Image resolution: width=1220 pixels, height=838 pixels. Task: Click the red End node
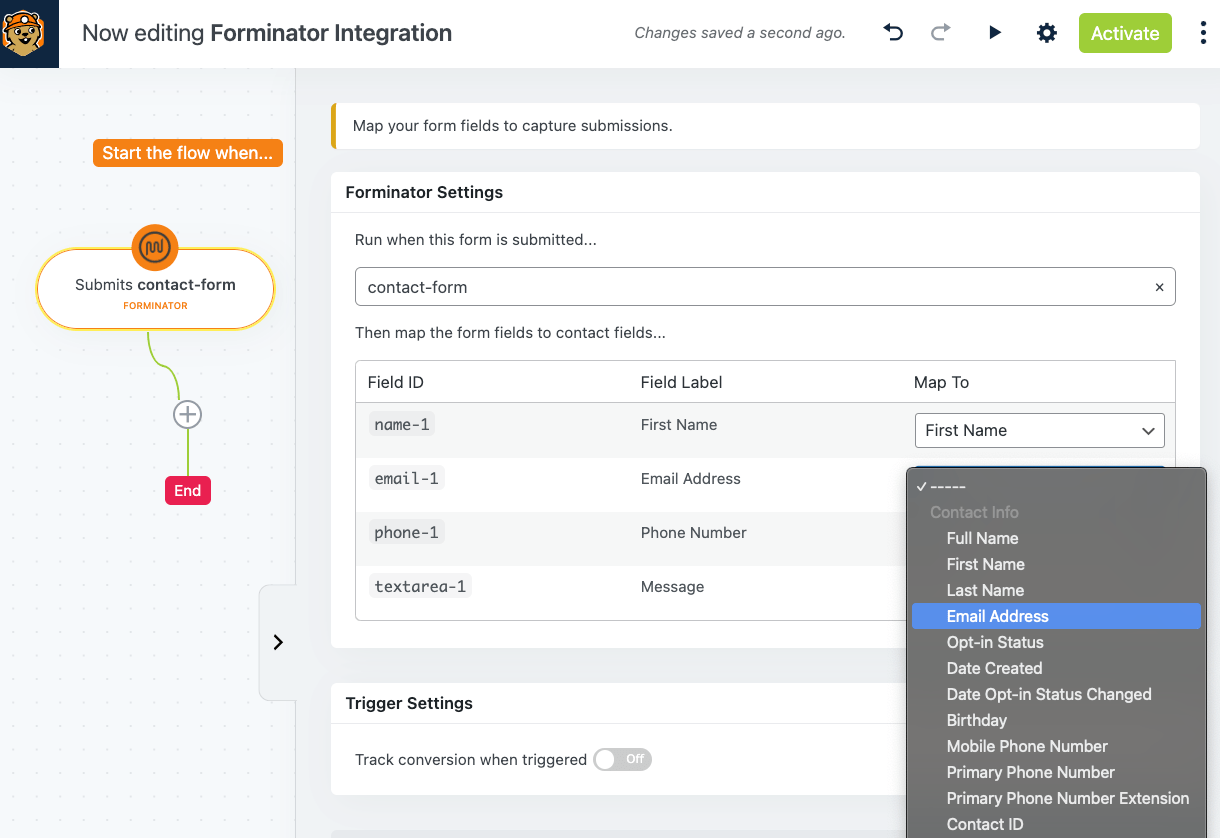coord(188,490)
